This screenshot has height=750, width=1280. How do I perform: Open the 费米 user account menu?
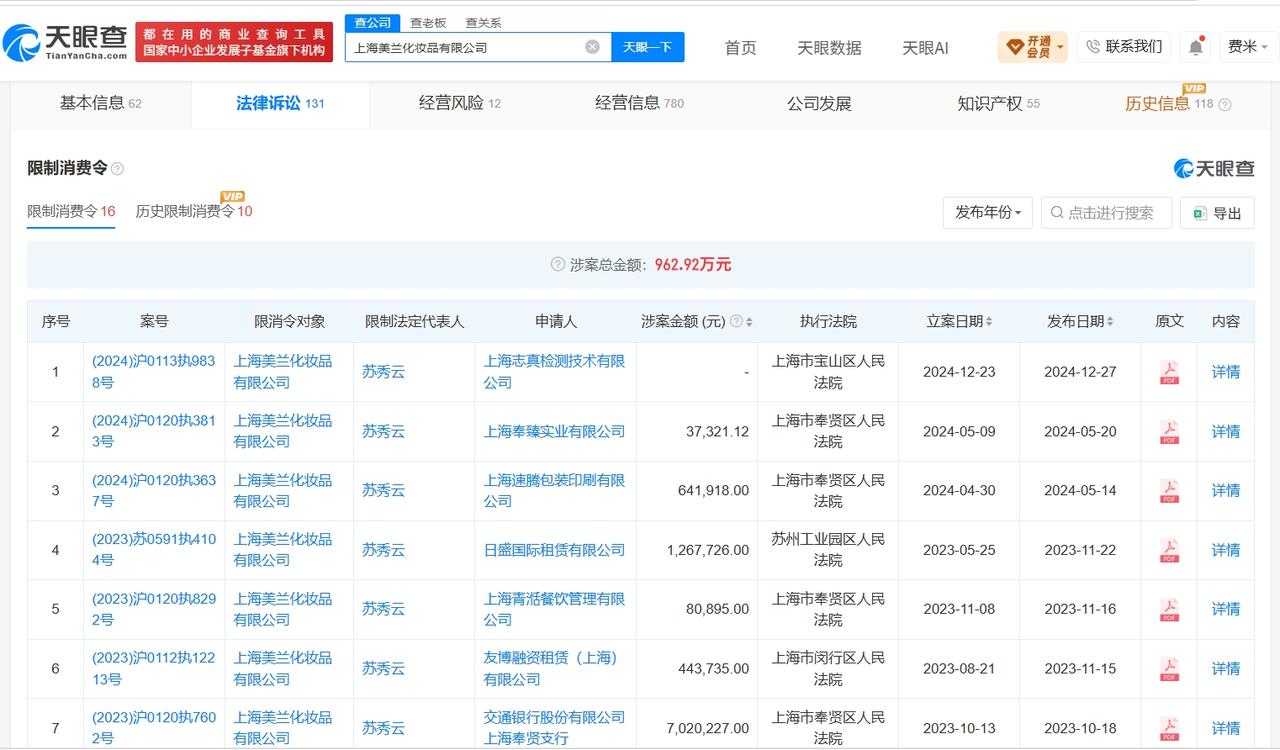pyautogui.click(x=1248, y=47)
